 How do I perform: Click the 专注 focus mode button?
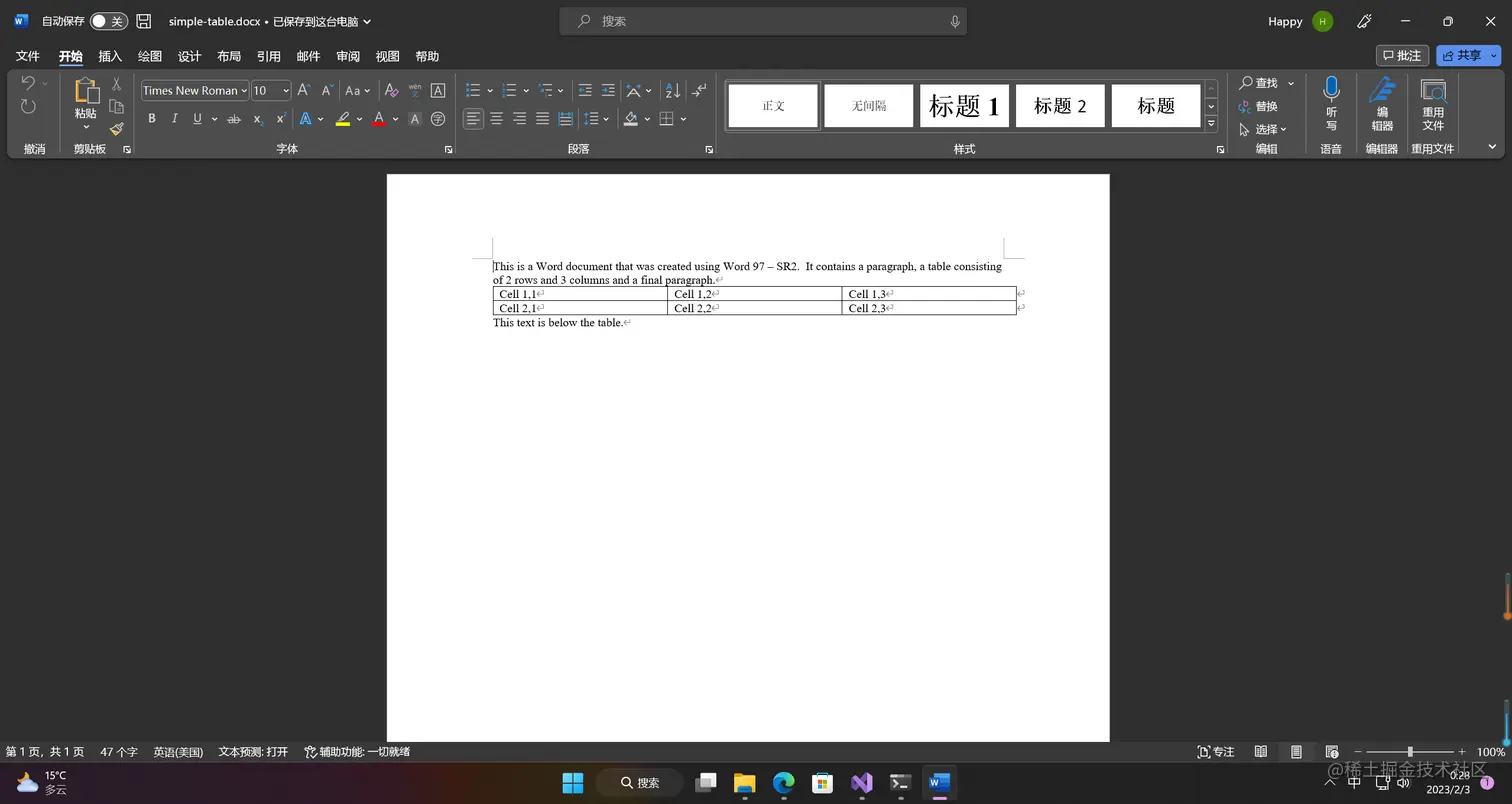(1216, 752)
